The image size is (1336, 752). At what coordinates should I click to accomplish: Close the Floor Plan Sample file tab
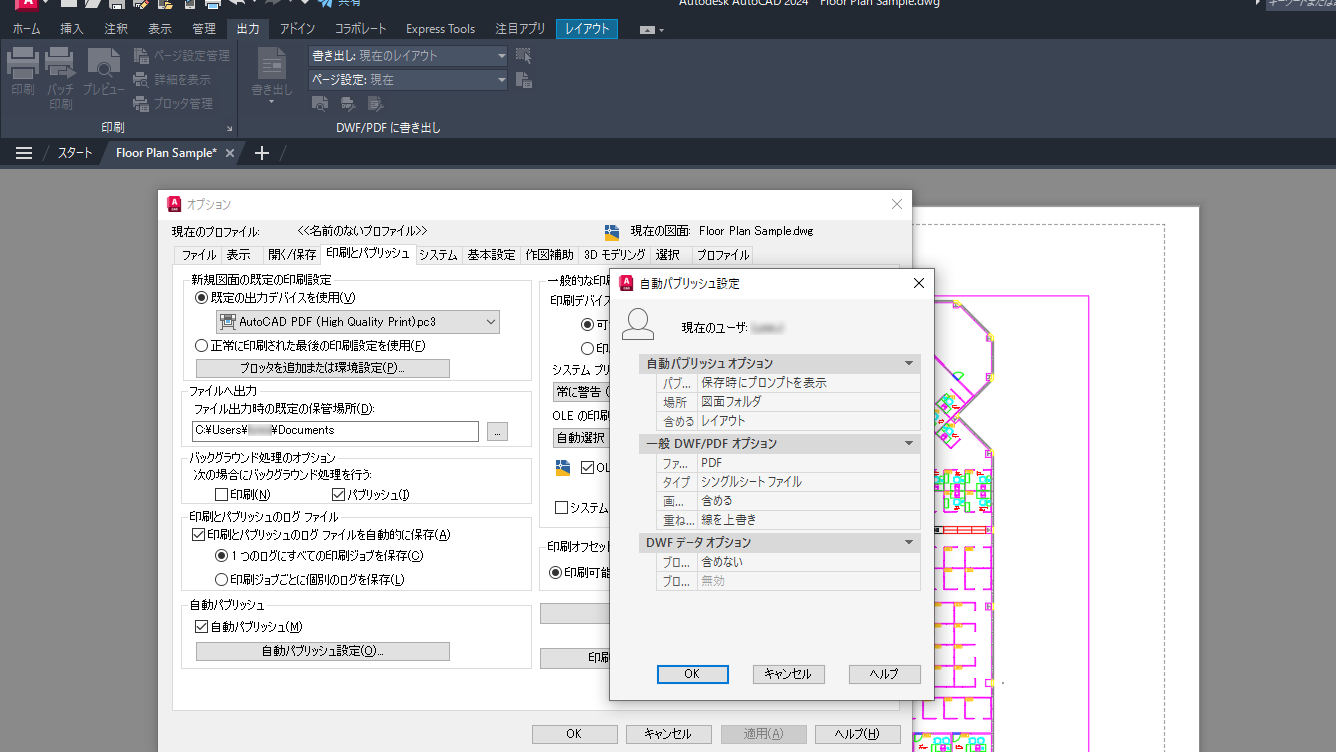[230, 153]
